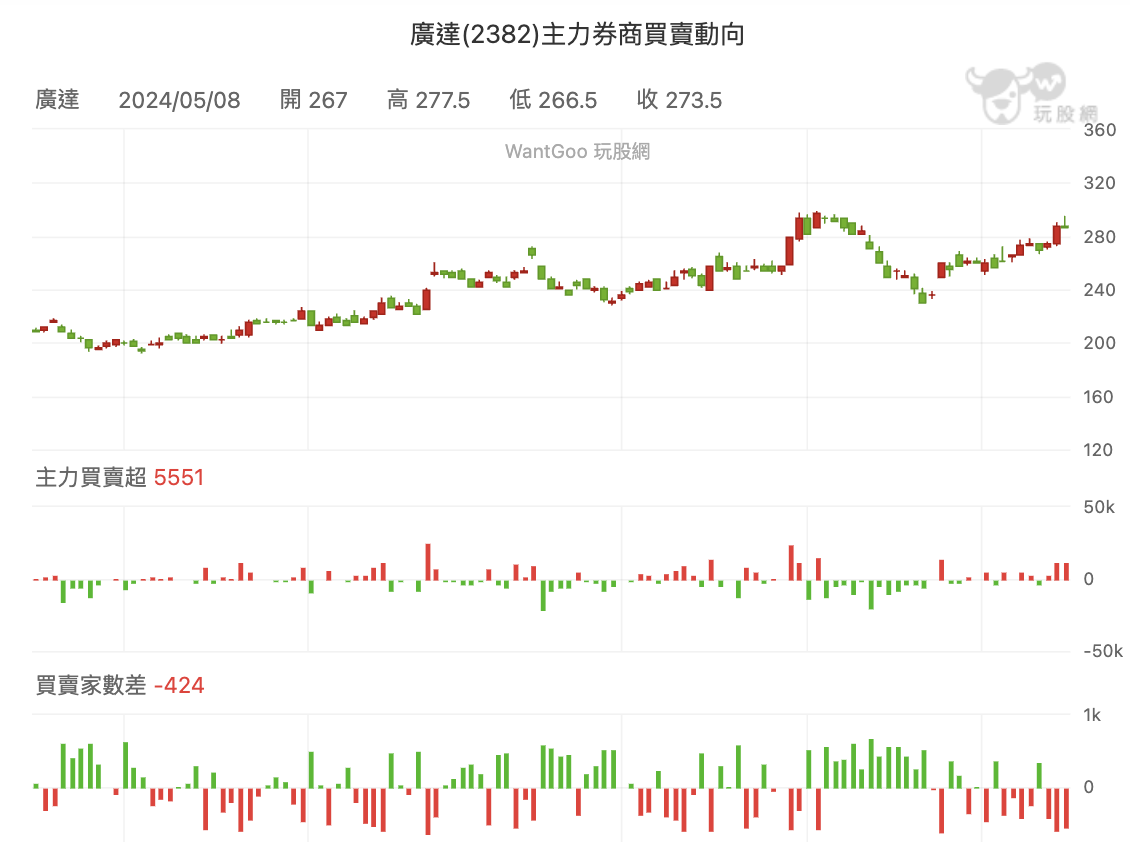Click the 低 266.5 low price text
The width and height of the screenshot is (1130, 842).
[x=553, y=100]
